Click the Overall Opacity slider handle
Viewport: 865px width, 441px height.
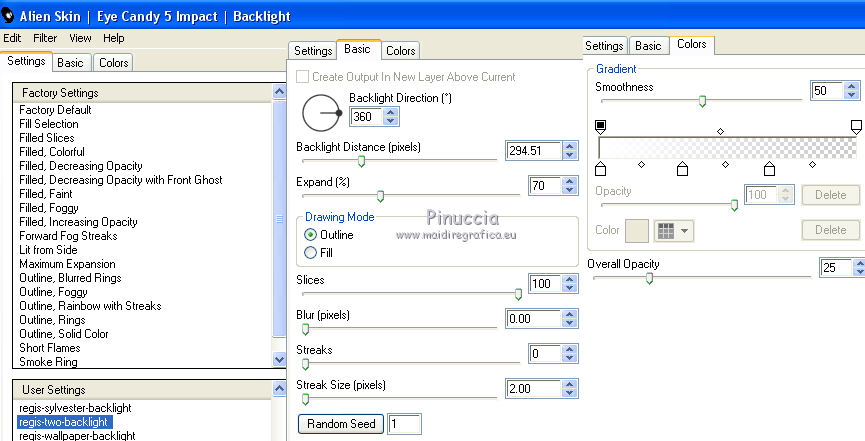649,278
